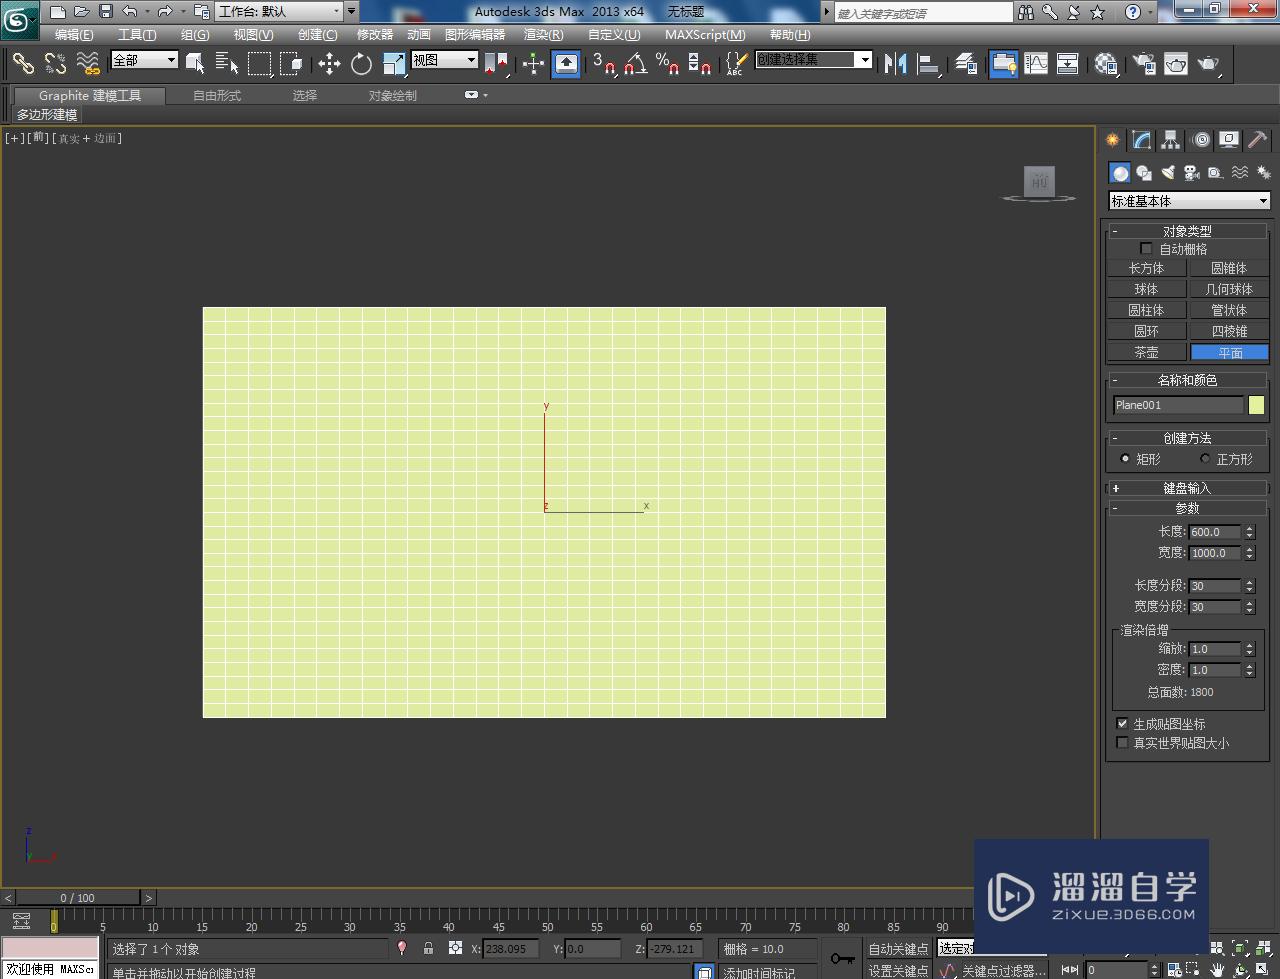Open the Material Editor

tap(1105, 64)
